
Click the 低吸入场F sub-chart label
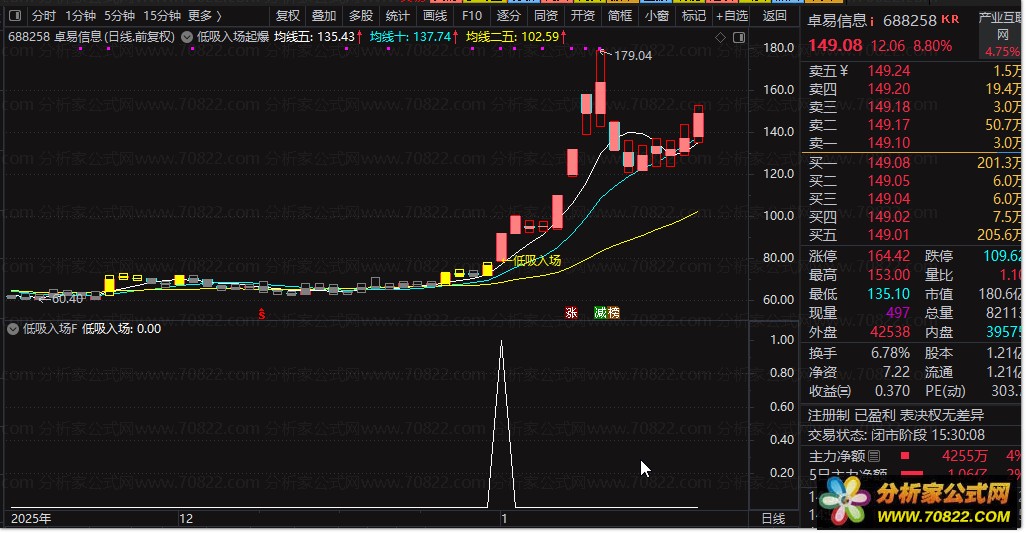point(50,329)
